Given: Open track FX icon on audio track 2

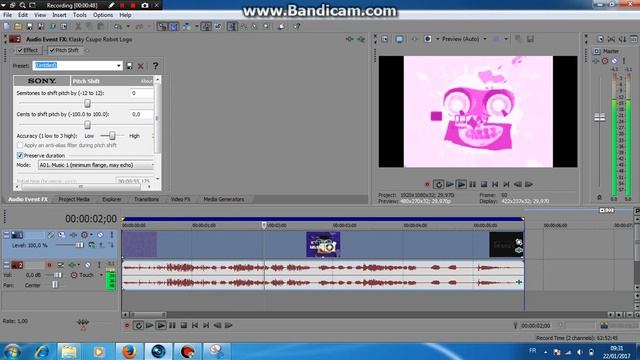Looking at the screenshot, I should 72,265.
